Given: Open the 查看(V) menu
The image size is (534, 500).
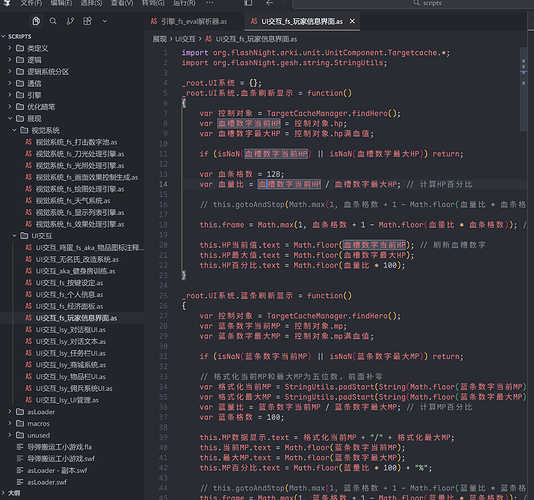Looking at the screenshot, I should click(122, 3).
